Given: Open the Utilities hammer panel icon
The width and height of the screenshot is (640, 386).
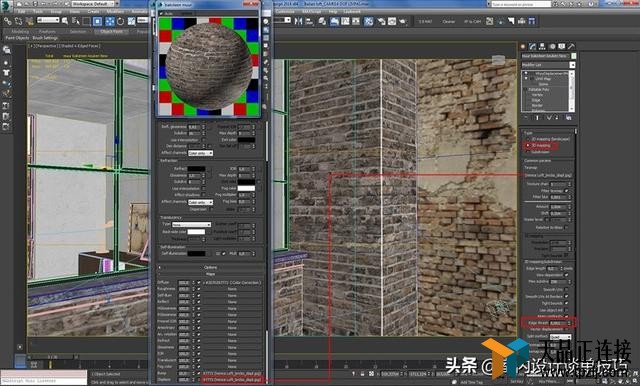Looking at the screenshot, I should 571,47.
